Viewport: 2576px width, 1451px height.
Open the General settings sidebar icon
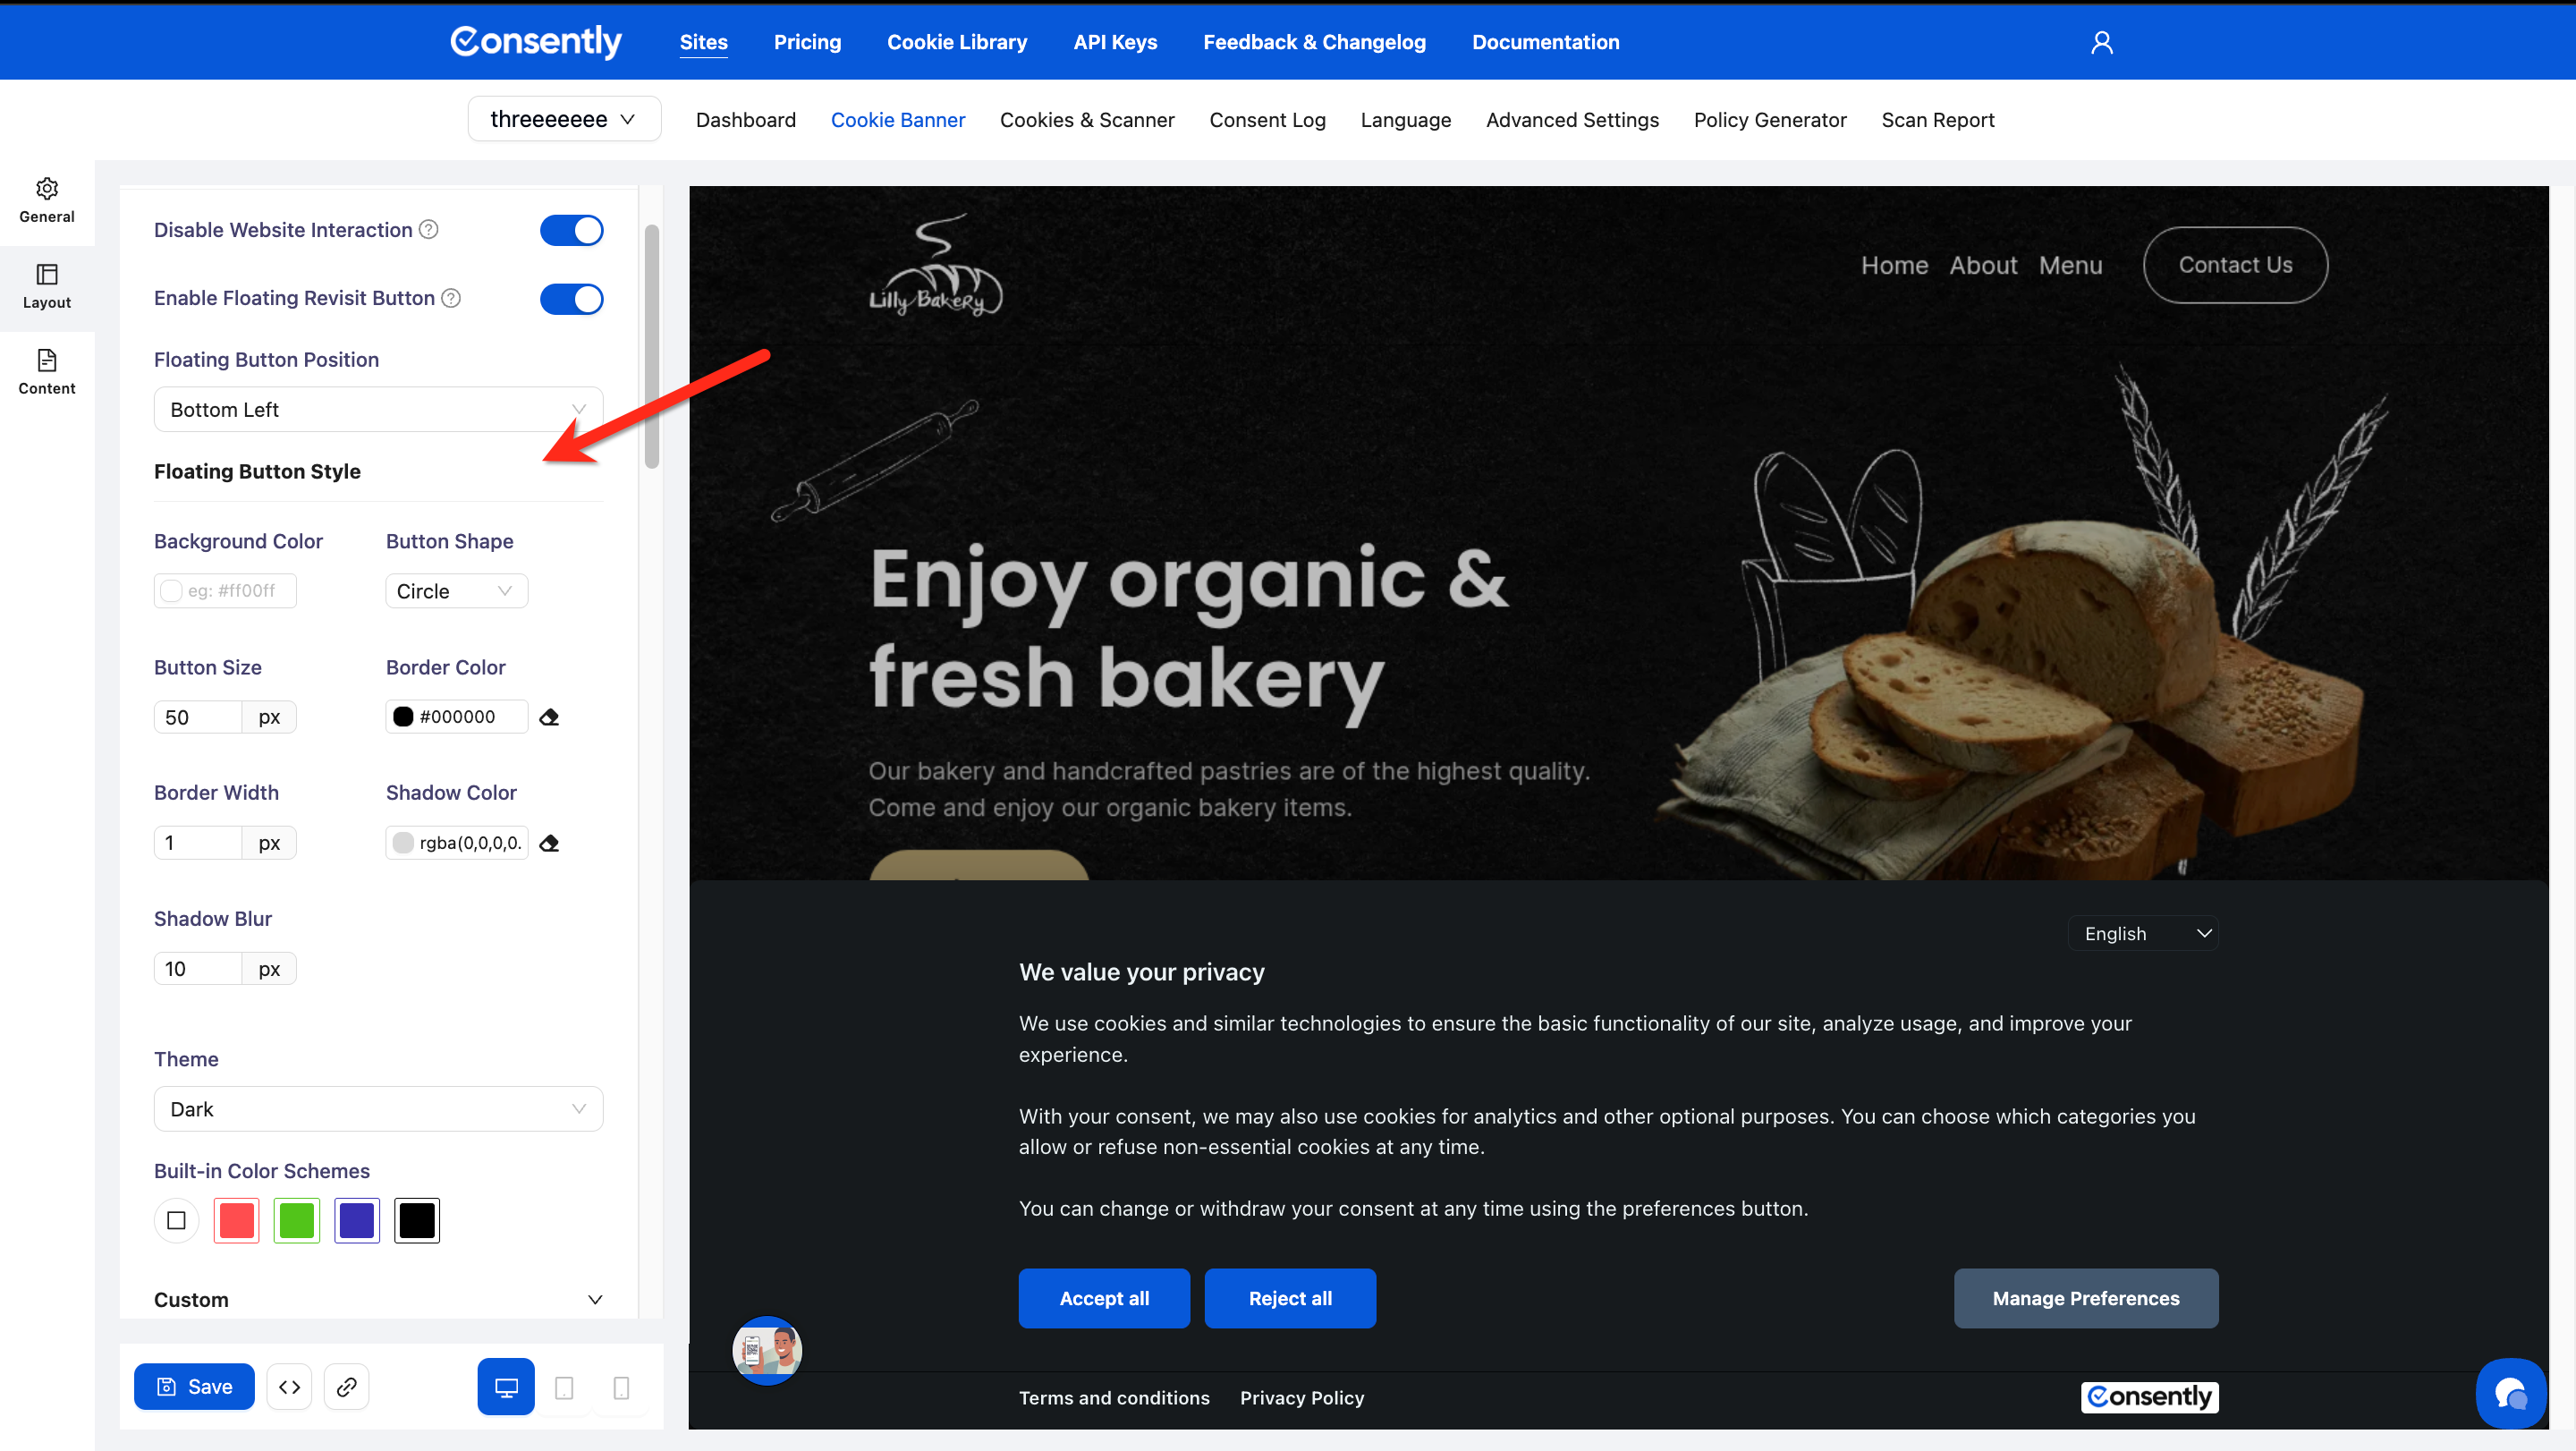[x=47, y=200]
